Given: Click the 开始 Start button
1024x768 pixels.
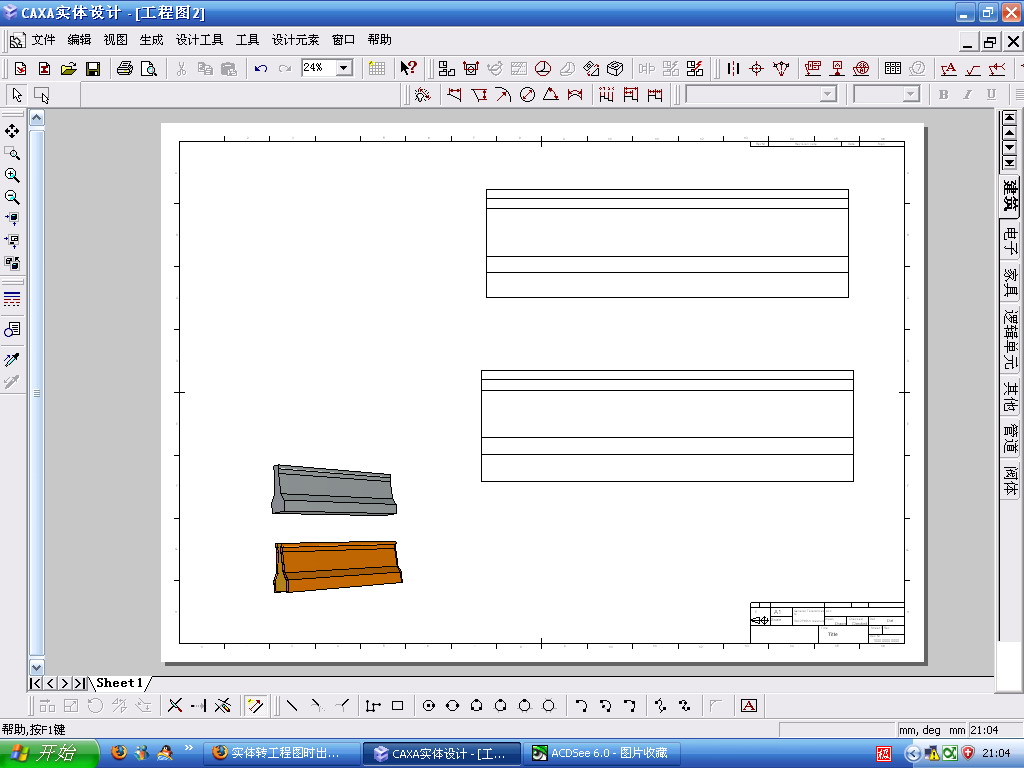Looking at the screenshot, I should [x=48, y=754].
